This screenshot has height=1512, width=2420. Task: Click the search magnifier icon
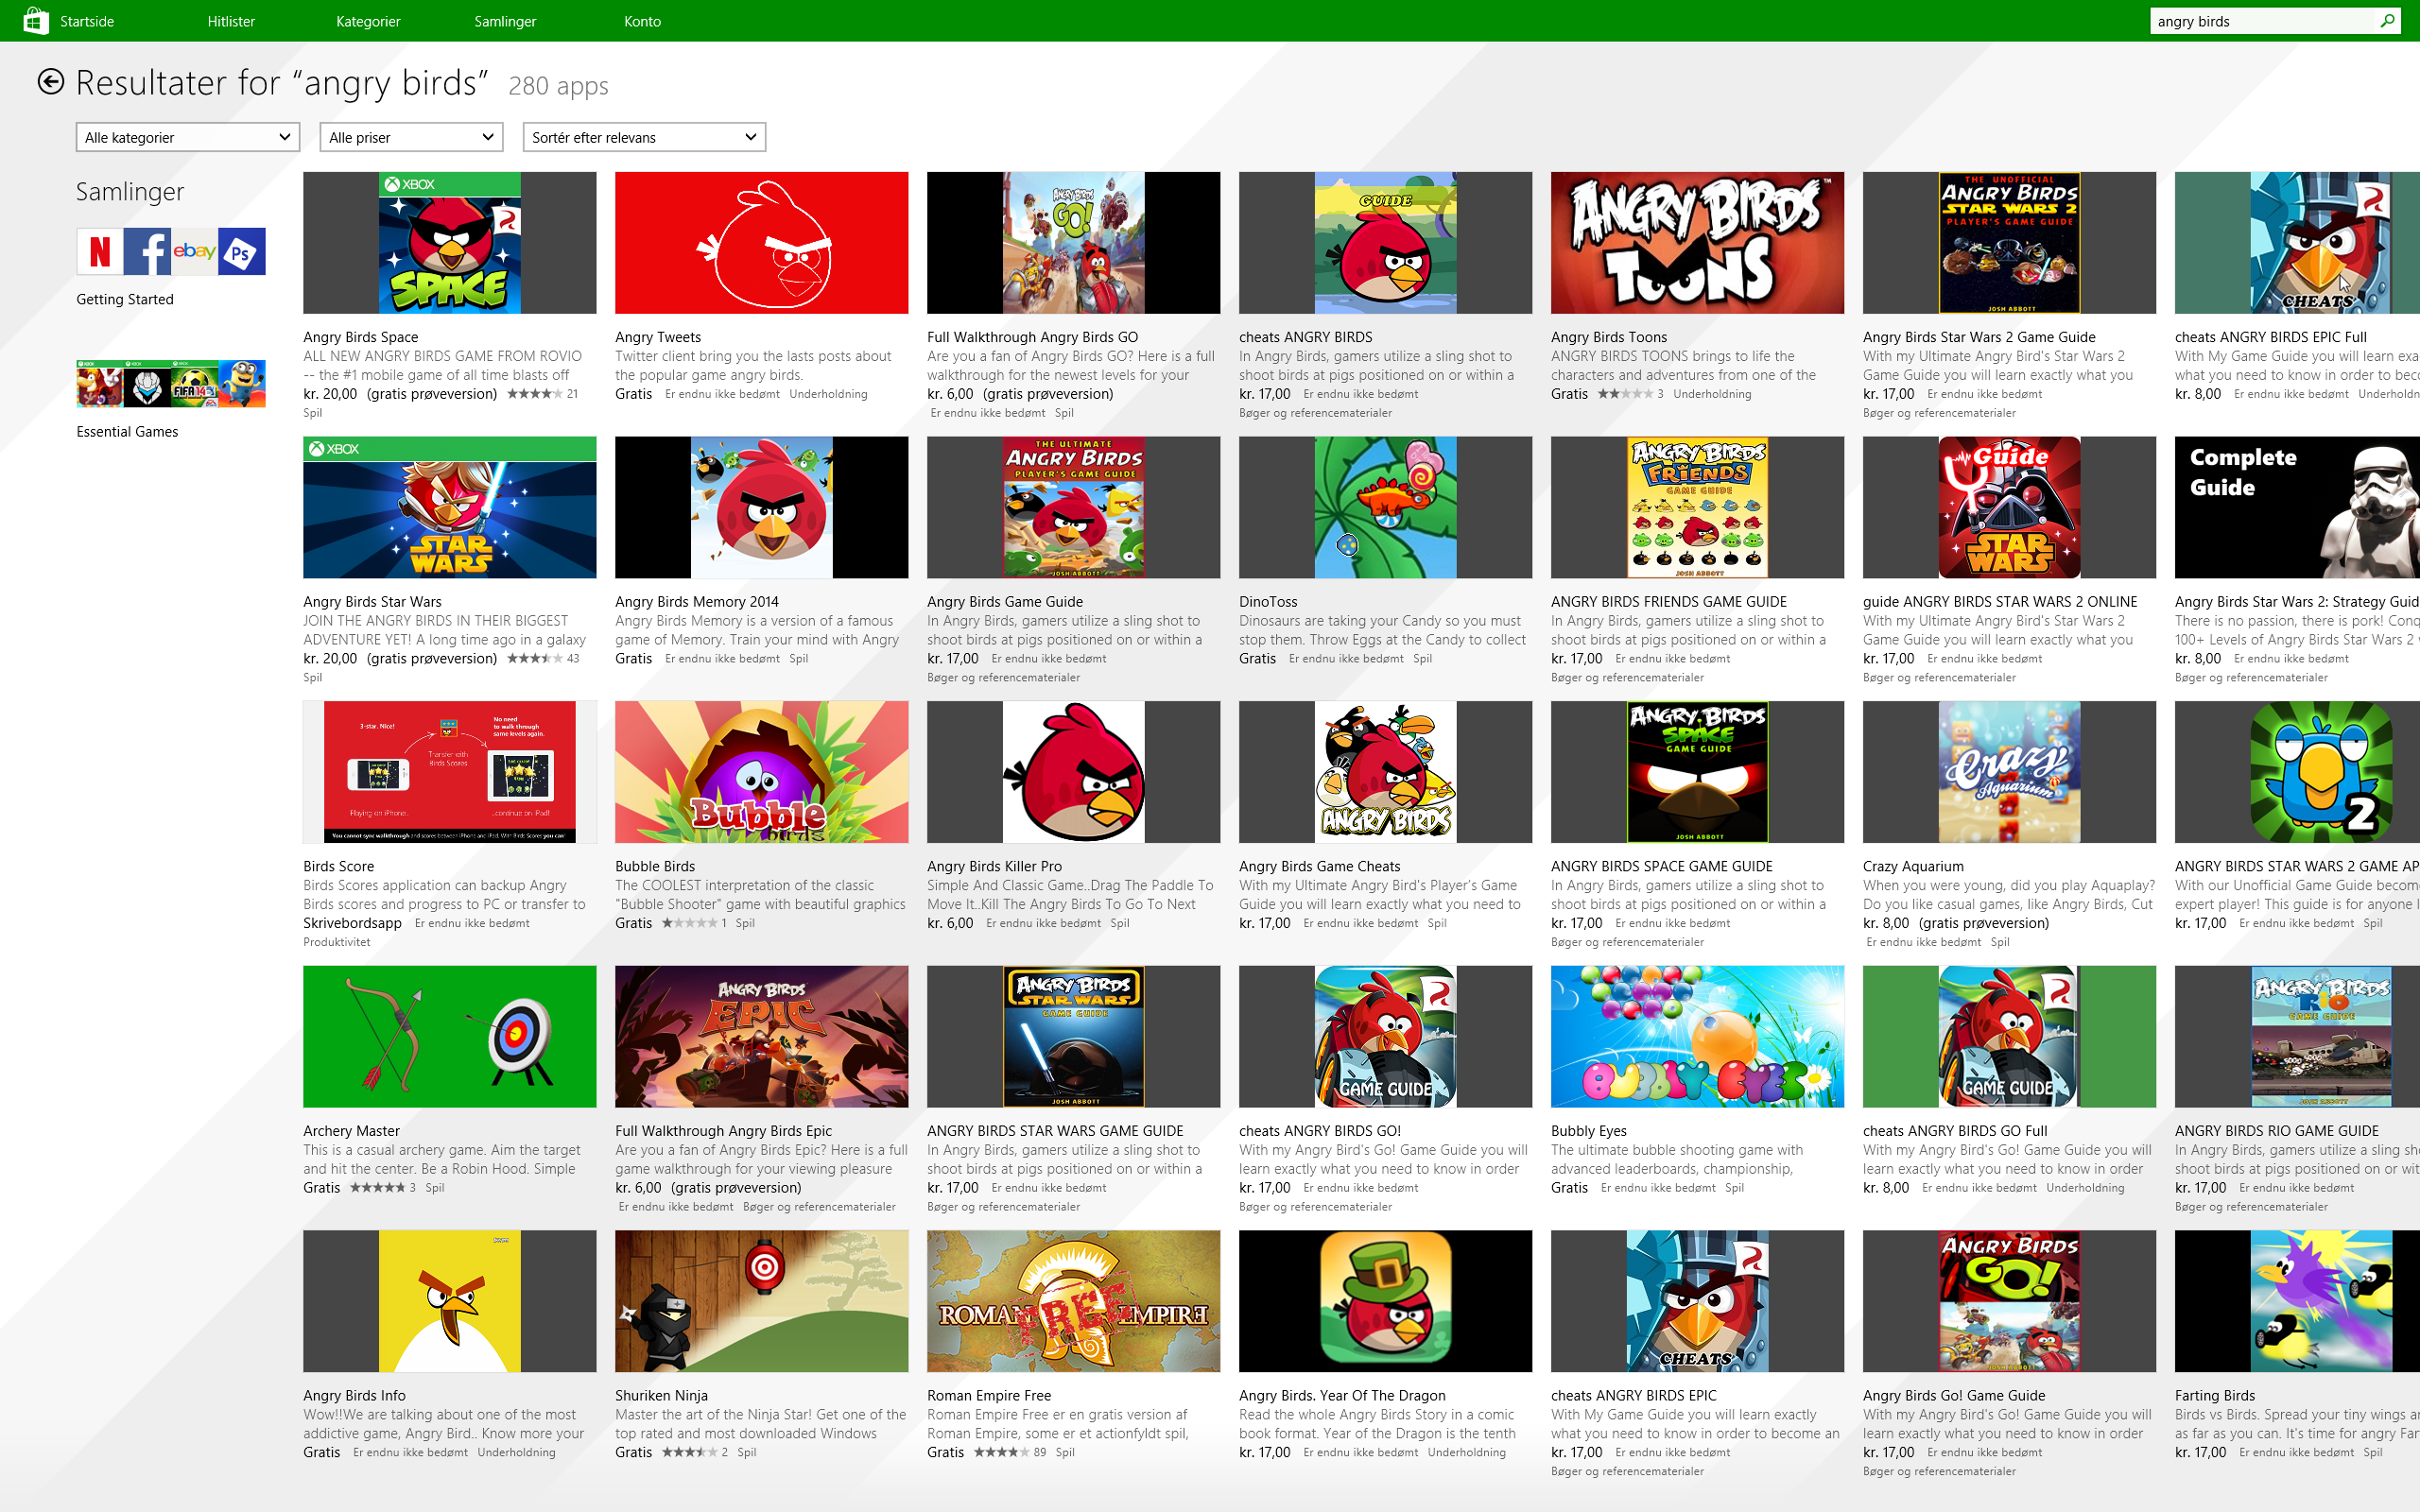pyautogui.click(x=2387, y=21)
